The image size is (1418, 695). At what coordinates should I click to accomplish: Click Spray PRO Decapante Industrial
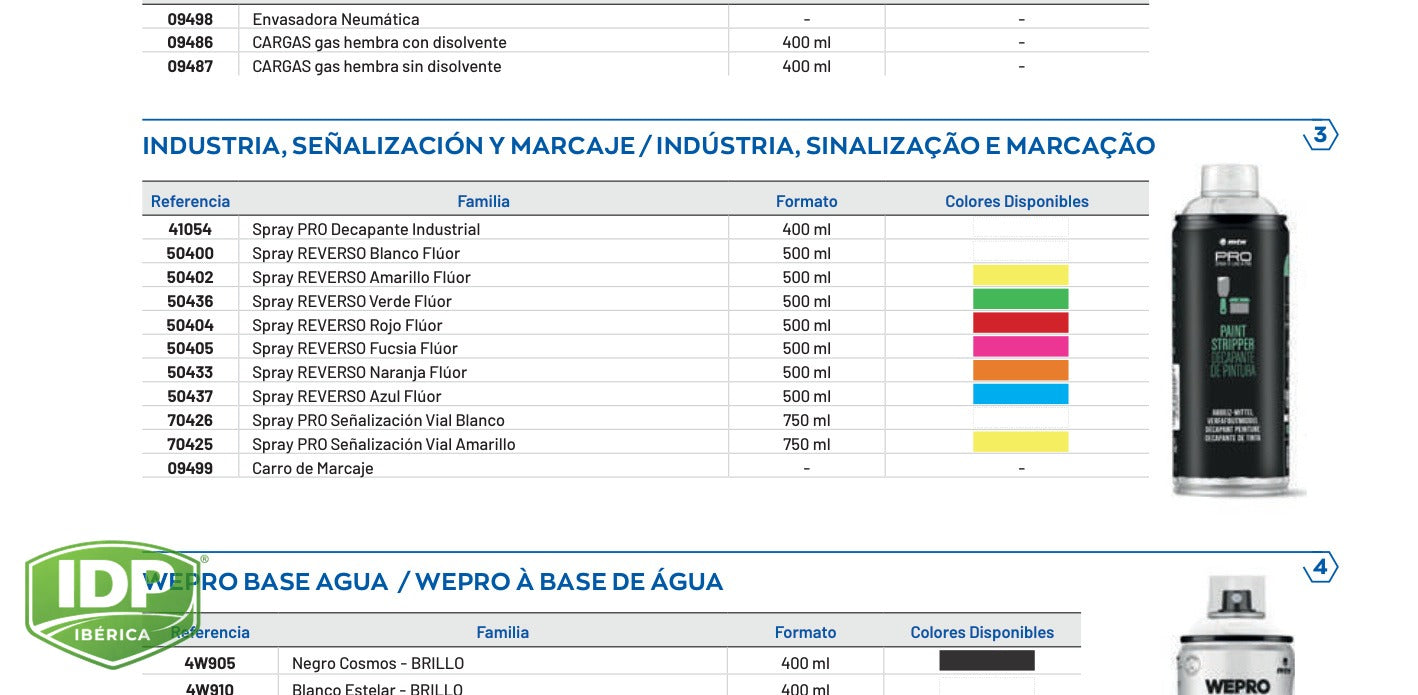click(366, 229)
